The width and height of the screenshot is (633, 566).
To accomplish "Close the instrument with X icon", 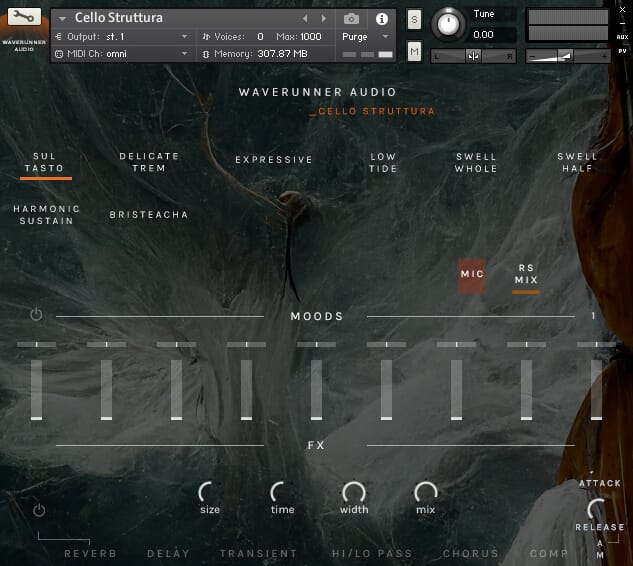I will click(622, 10).
